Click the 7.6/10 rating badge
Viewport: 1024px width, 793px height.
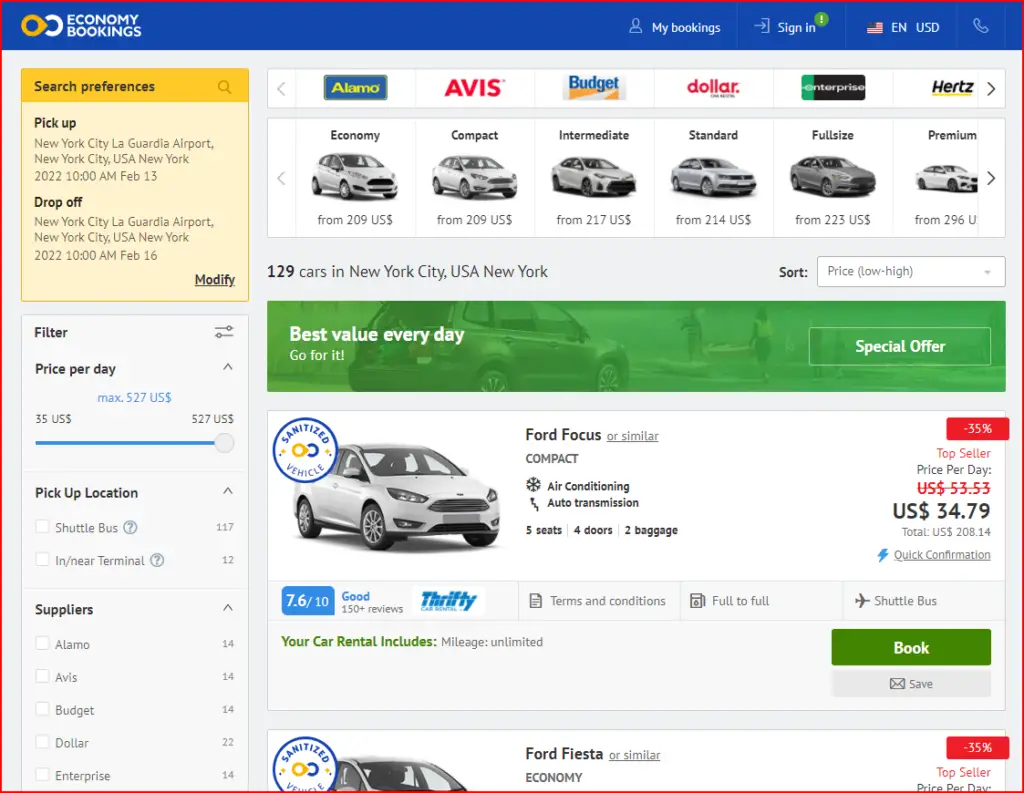click(x=308, y=600)
